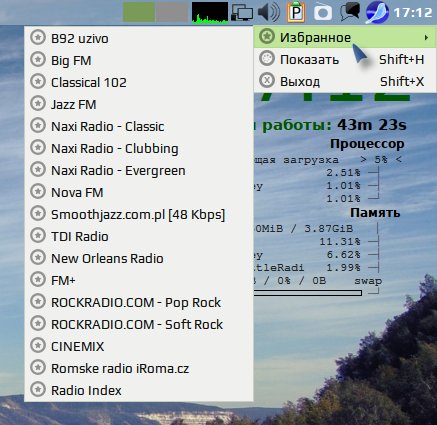Open the chat bubbles tray icon
The image size is (437, 425).
[x=350, y=12]
